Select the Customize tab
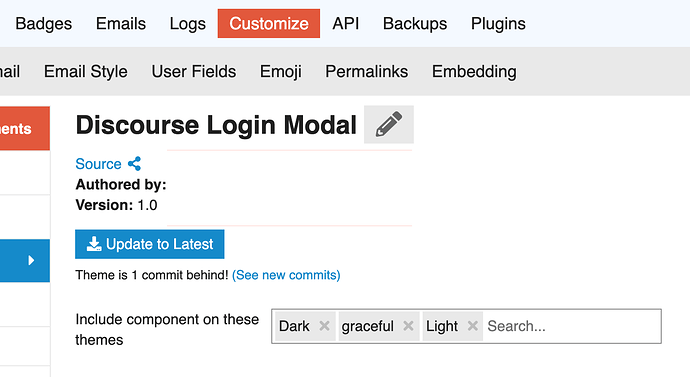 [x=269, y=23]
